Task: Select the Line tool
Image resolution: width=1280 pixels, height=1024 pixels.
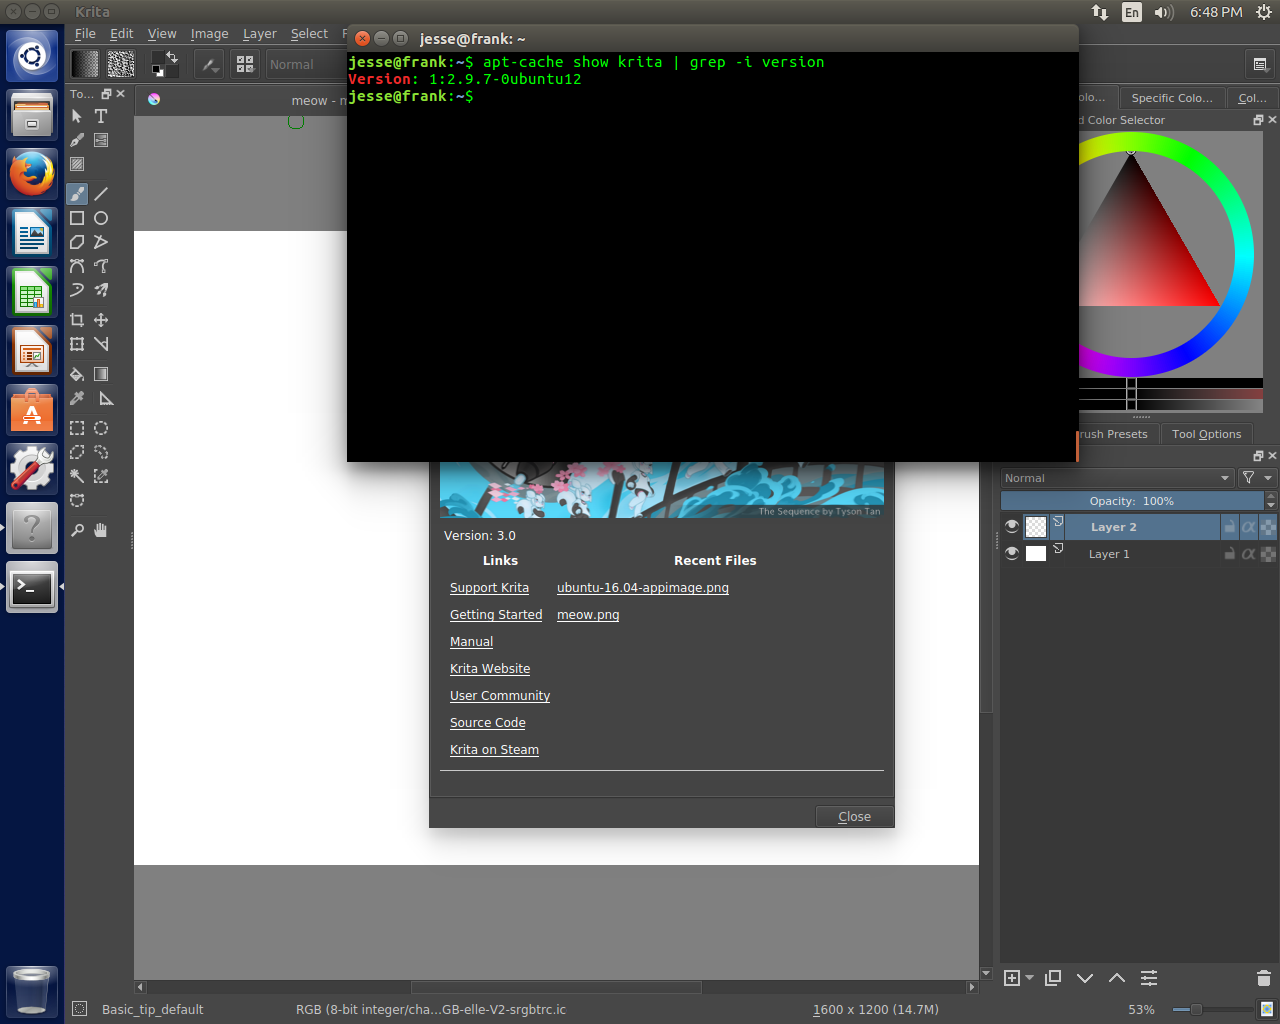Action: click(101, 194)
